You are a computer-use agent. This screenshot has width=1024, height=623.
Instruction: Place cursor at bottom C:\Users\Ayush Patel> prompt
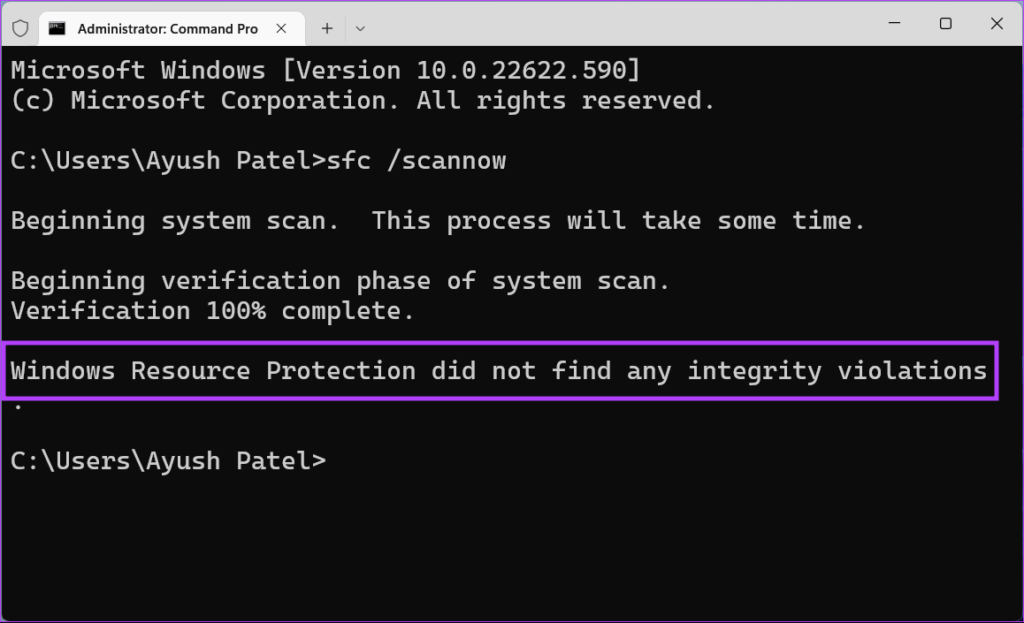pos(168,461)
